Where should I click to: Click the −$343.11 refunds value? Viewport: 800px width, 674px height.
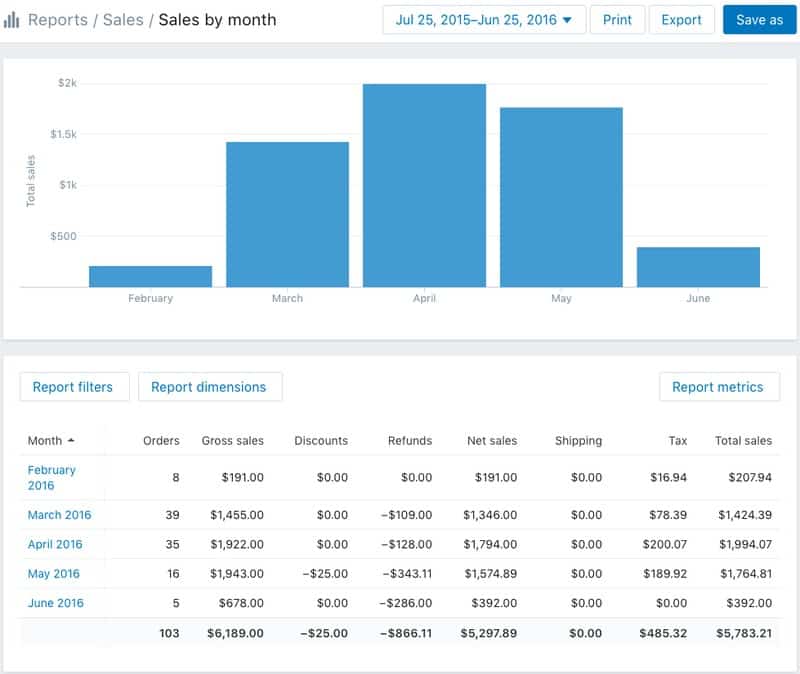(x=407, y=574)
